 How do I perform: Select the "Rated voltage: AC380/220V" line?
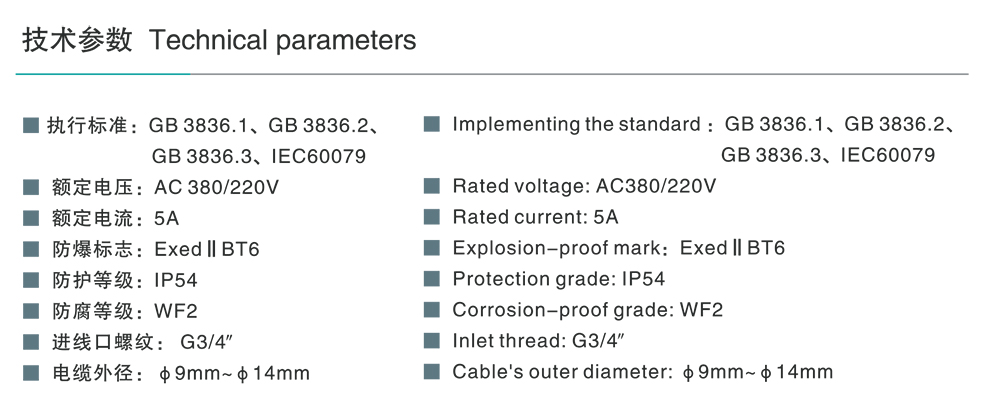click(x=584, y=186)
